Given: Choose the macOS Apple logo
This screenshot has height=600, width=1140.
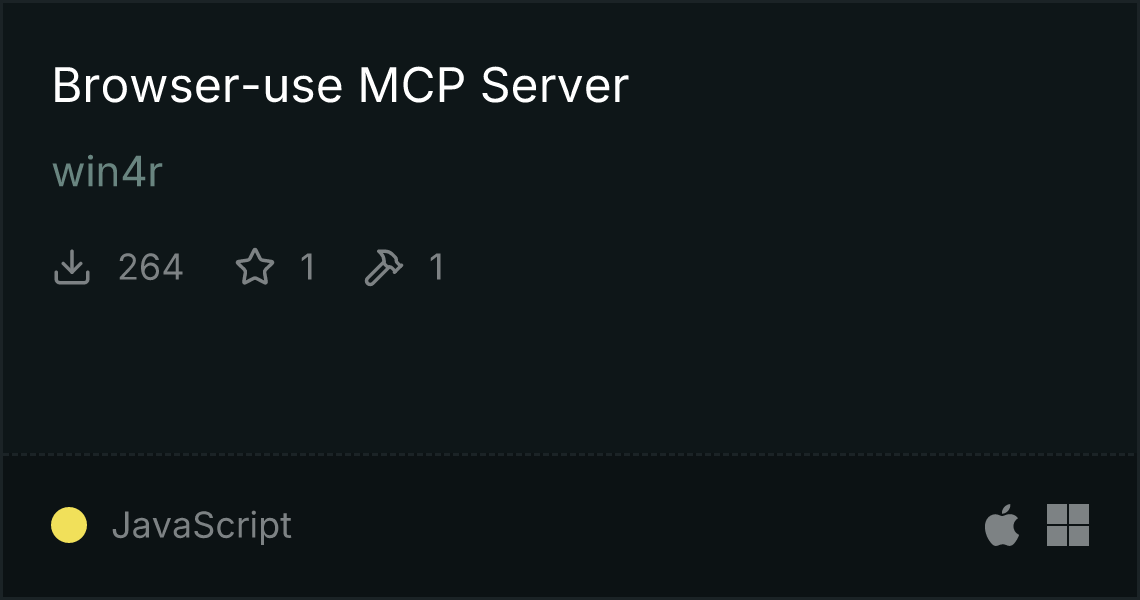Looking at the screenshot, I should (x=1002, y=524).
